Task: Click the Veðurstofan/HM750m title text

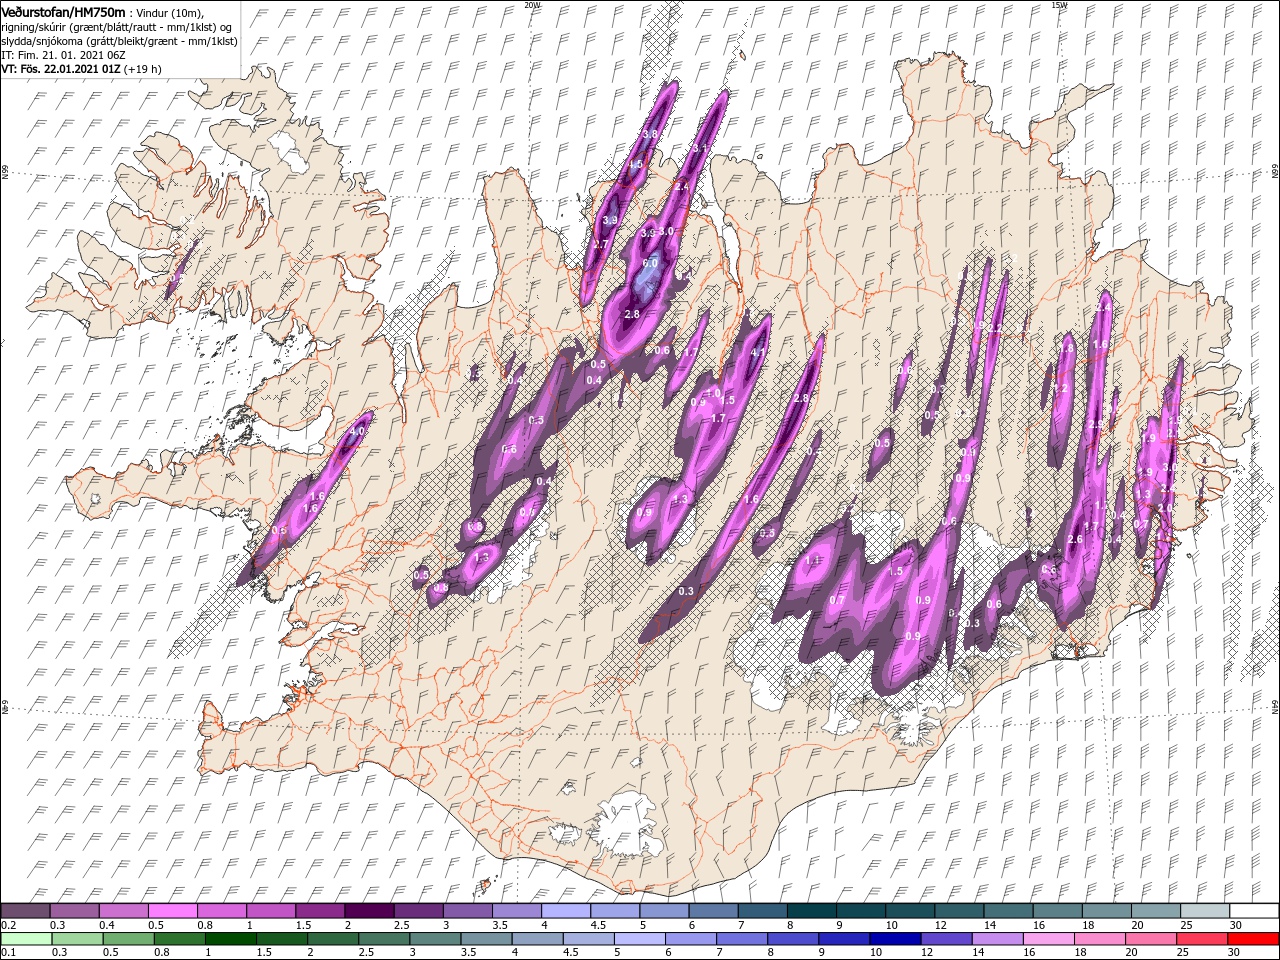Action: pos(63,11)
